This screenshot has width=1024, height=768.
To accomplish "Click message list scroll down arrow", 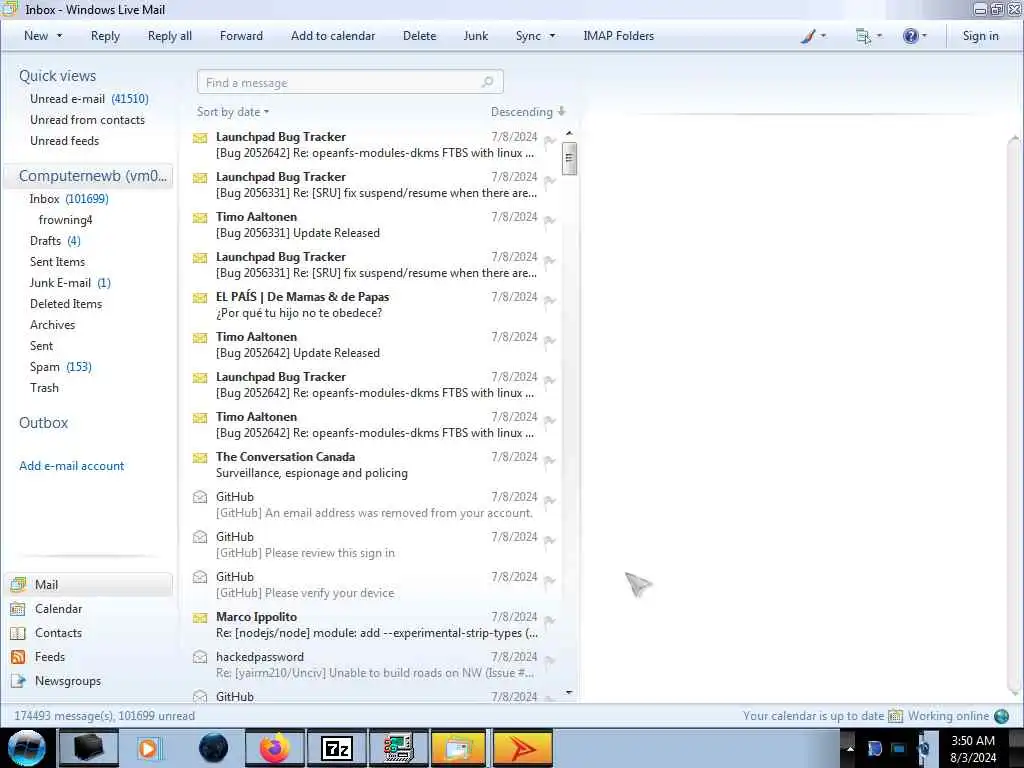I will [569, 692].
